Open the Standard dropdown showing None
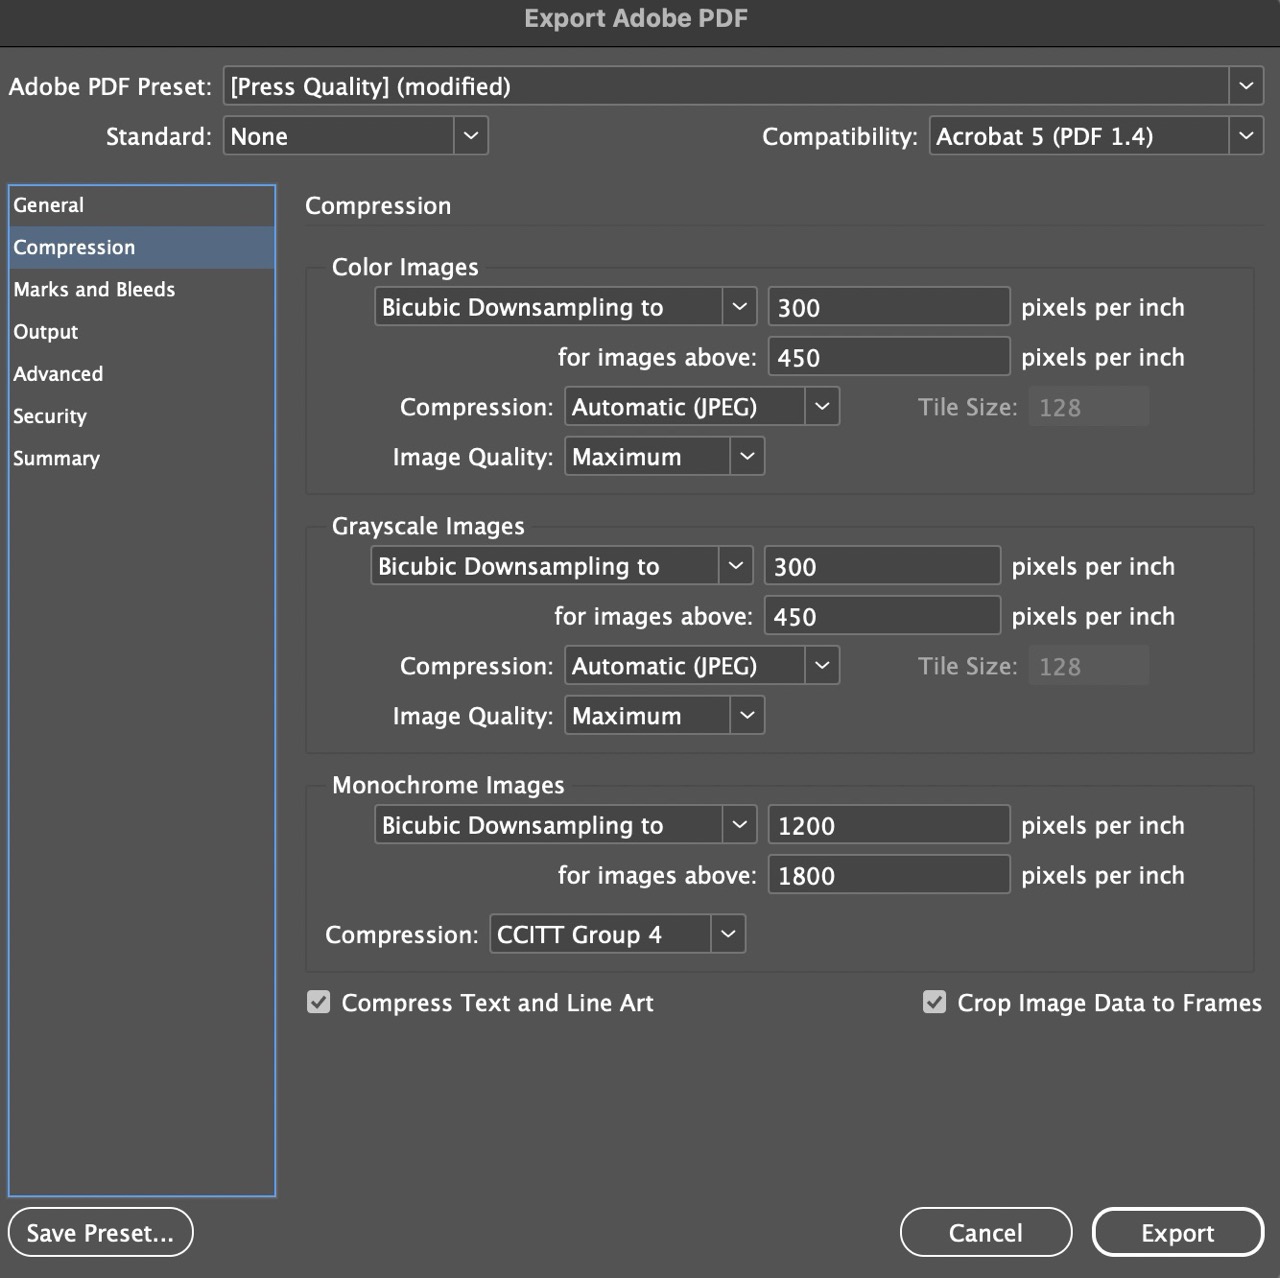The image size is (1280, 1278). click(x=356, y=136)
